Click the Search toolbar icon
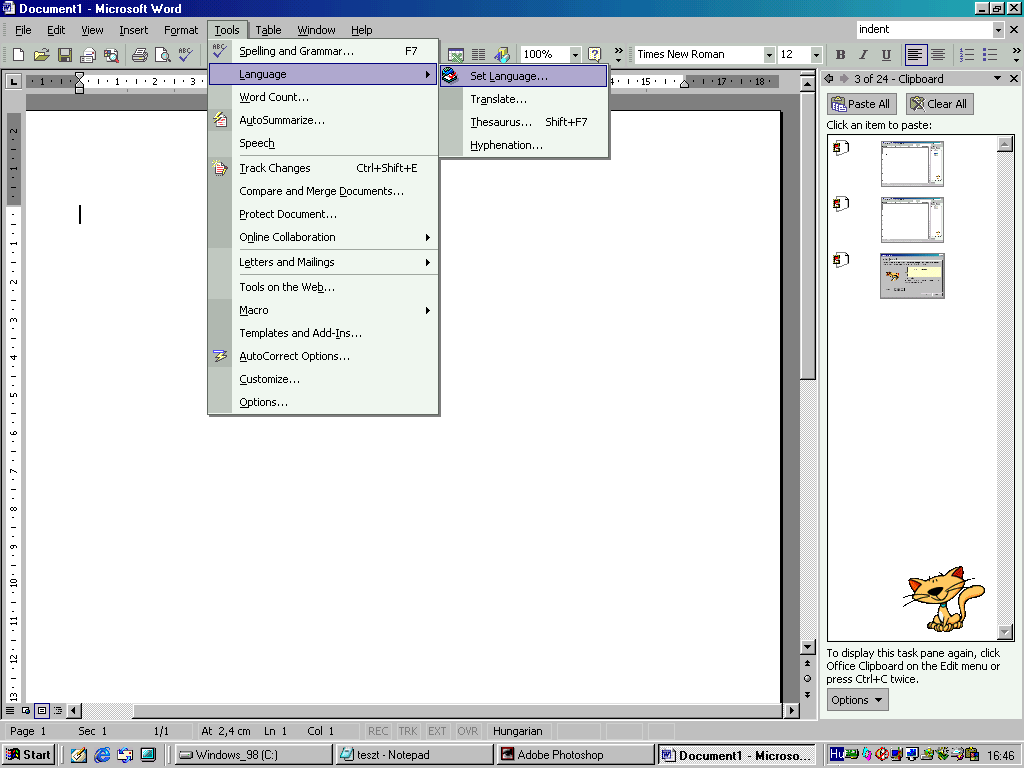Viewport: 1024px width, 768px height. click(x=112, y=55)
